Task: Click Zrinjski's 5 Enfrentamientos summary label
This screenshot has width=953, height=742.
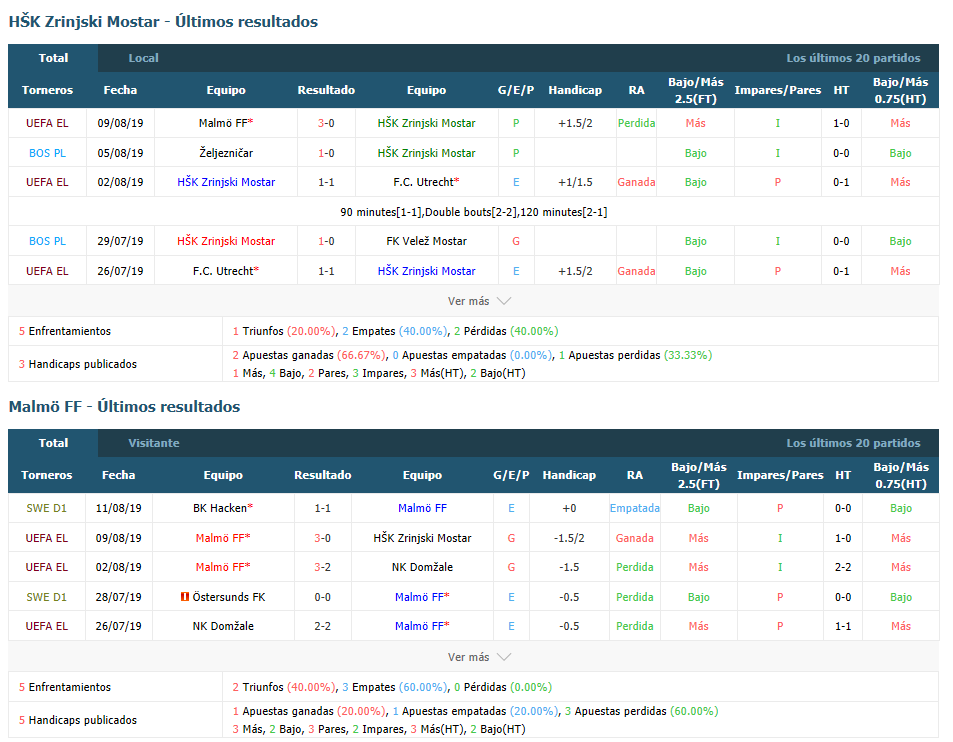Action: pos(64,331)
